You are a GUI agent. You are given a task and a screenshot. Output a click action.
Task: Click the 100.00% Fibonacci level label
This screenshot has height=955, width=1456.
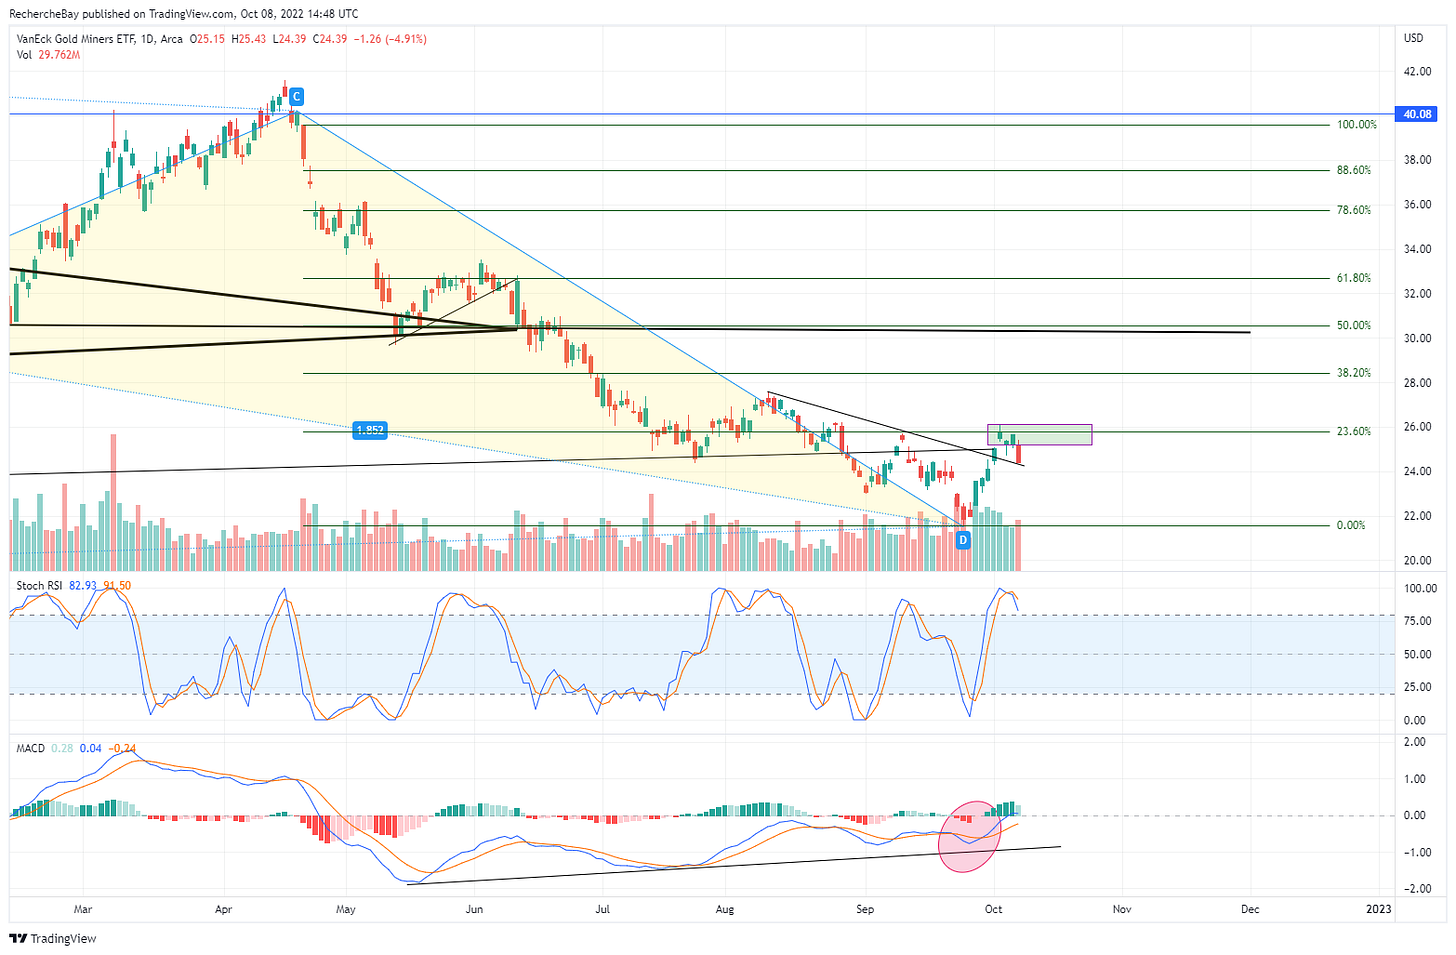click(1357, 125)
